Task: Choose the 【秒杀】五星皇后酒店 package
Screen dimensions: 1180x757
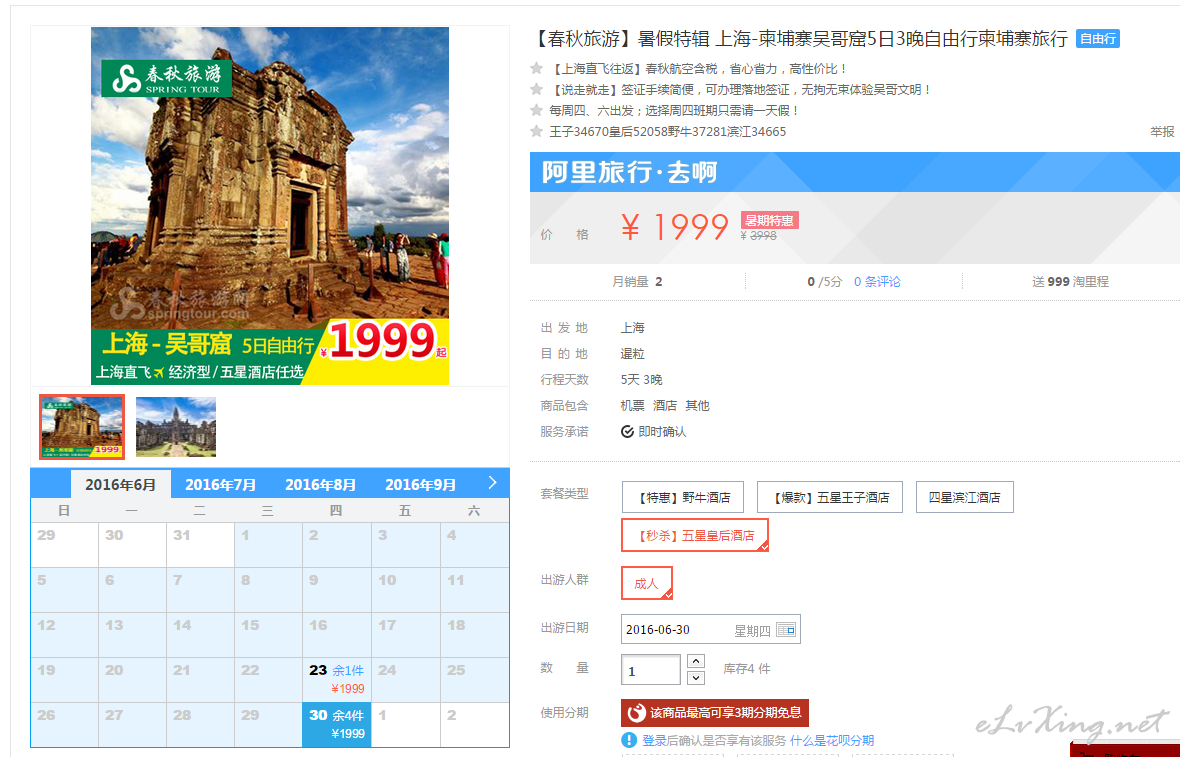Action: (695, 535)
